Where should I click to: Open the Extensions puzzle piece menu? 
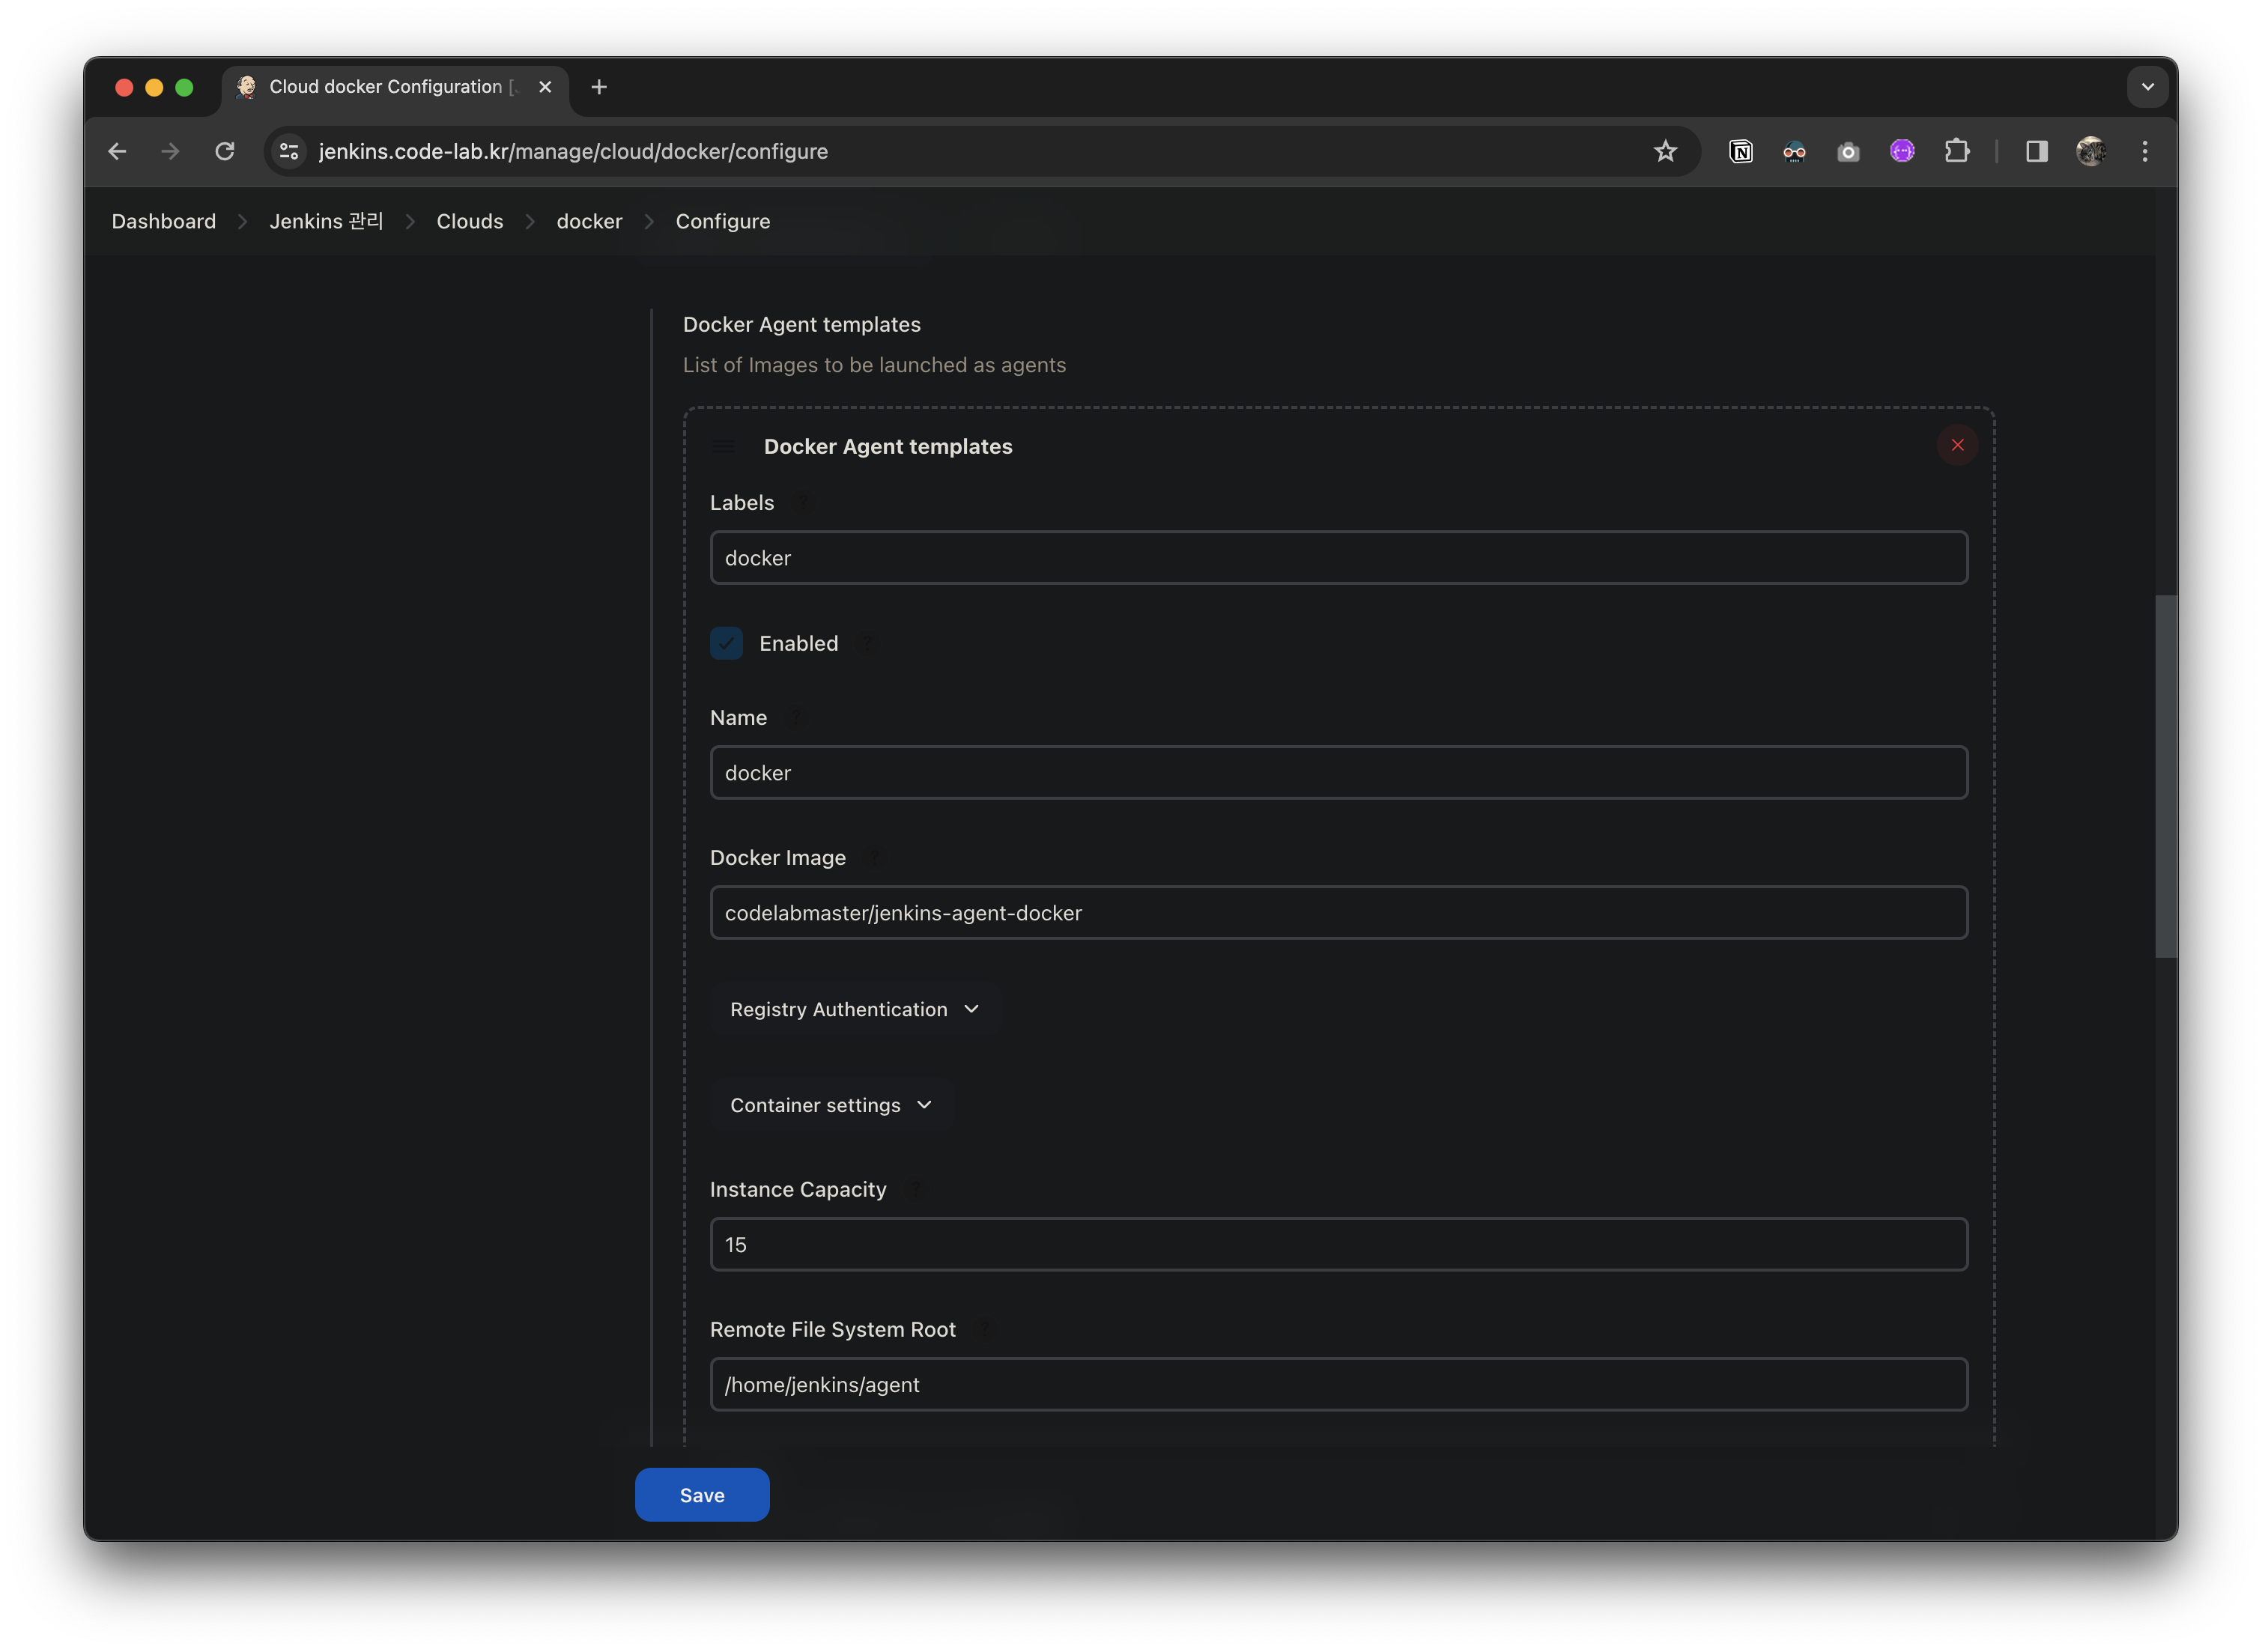[1956, 151]
